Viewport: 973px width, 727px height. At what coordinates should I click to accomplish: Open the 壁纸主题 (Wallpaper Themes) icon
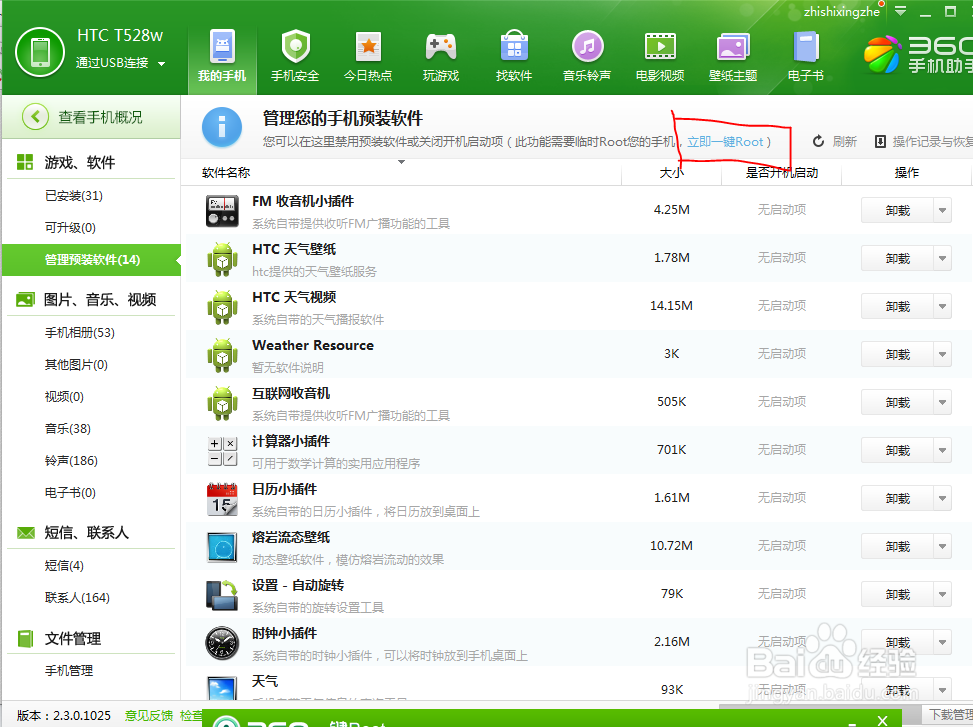click(x=732, y=52)
